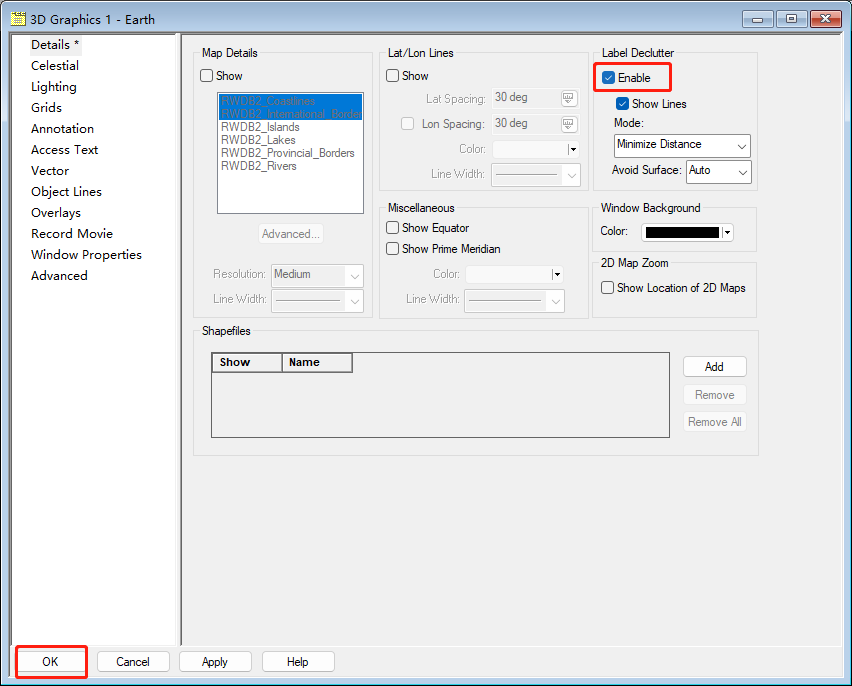Viewport: 852px width, 686px height.
Task: Go to Window Properties page
Action: (x=86, y=255)
